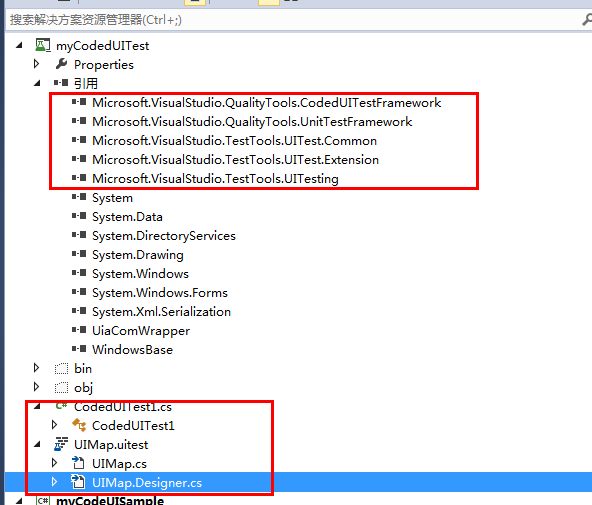Select the System.Windows reference

pos(140,274)
